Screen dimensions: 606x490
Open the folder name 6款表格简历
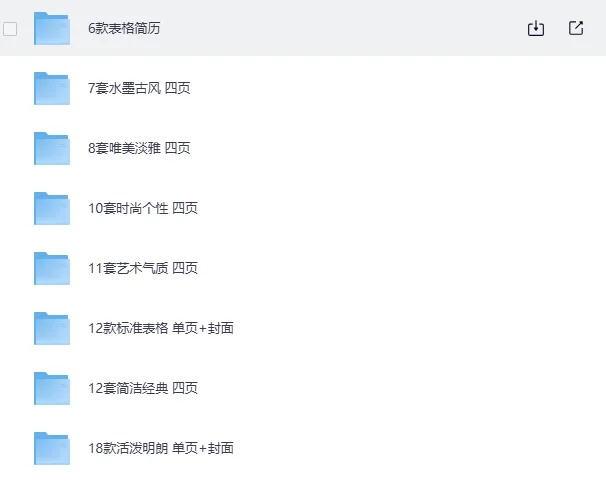pos(124,29)
